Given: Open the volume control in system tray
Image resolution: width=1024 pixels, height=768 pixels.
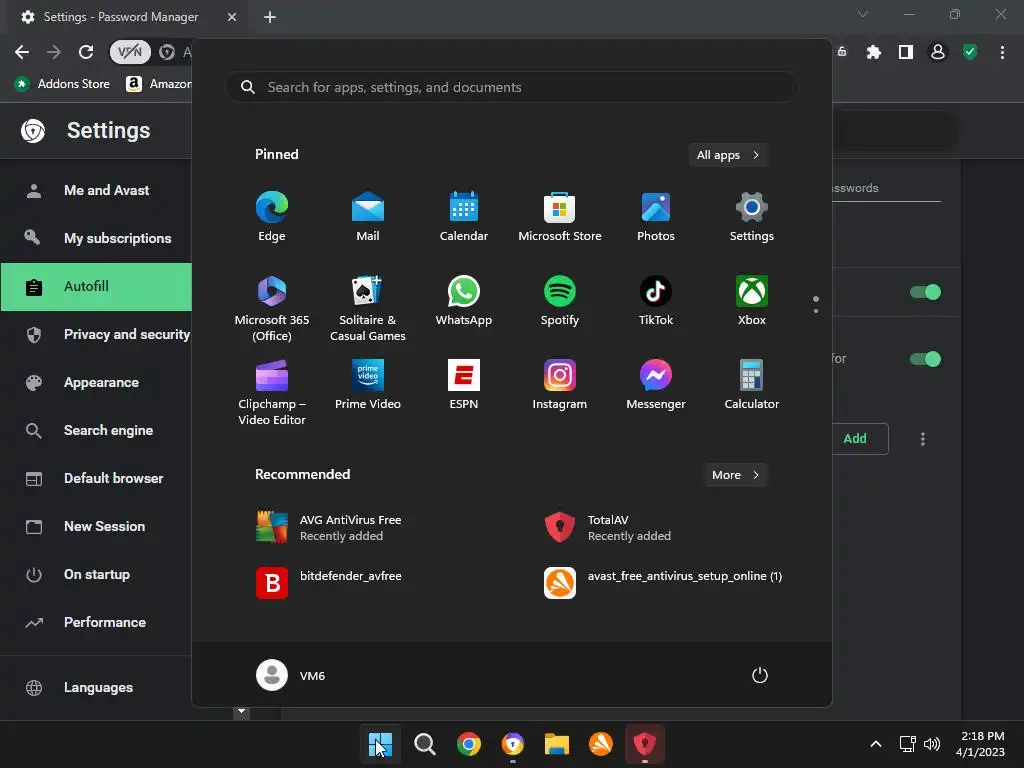Looking at the screenshot, I should tap(932, 744).
